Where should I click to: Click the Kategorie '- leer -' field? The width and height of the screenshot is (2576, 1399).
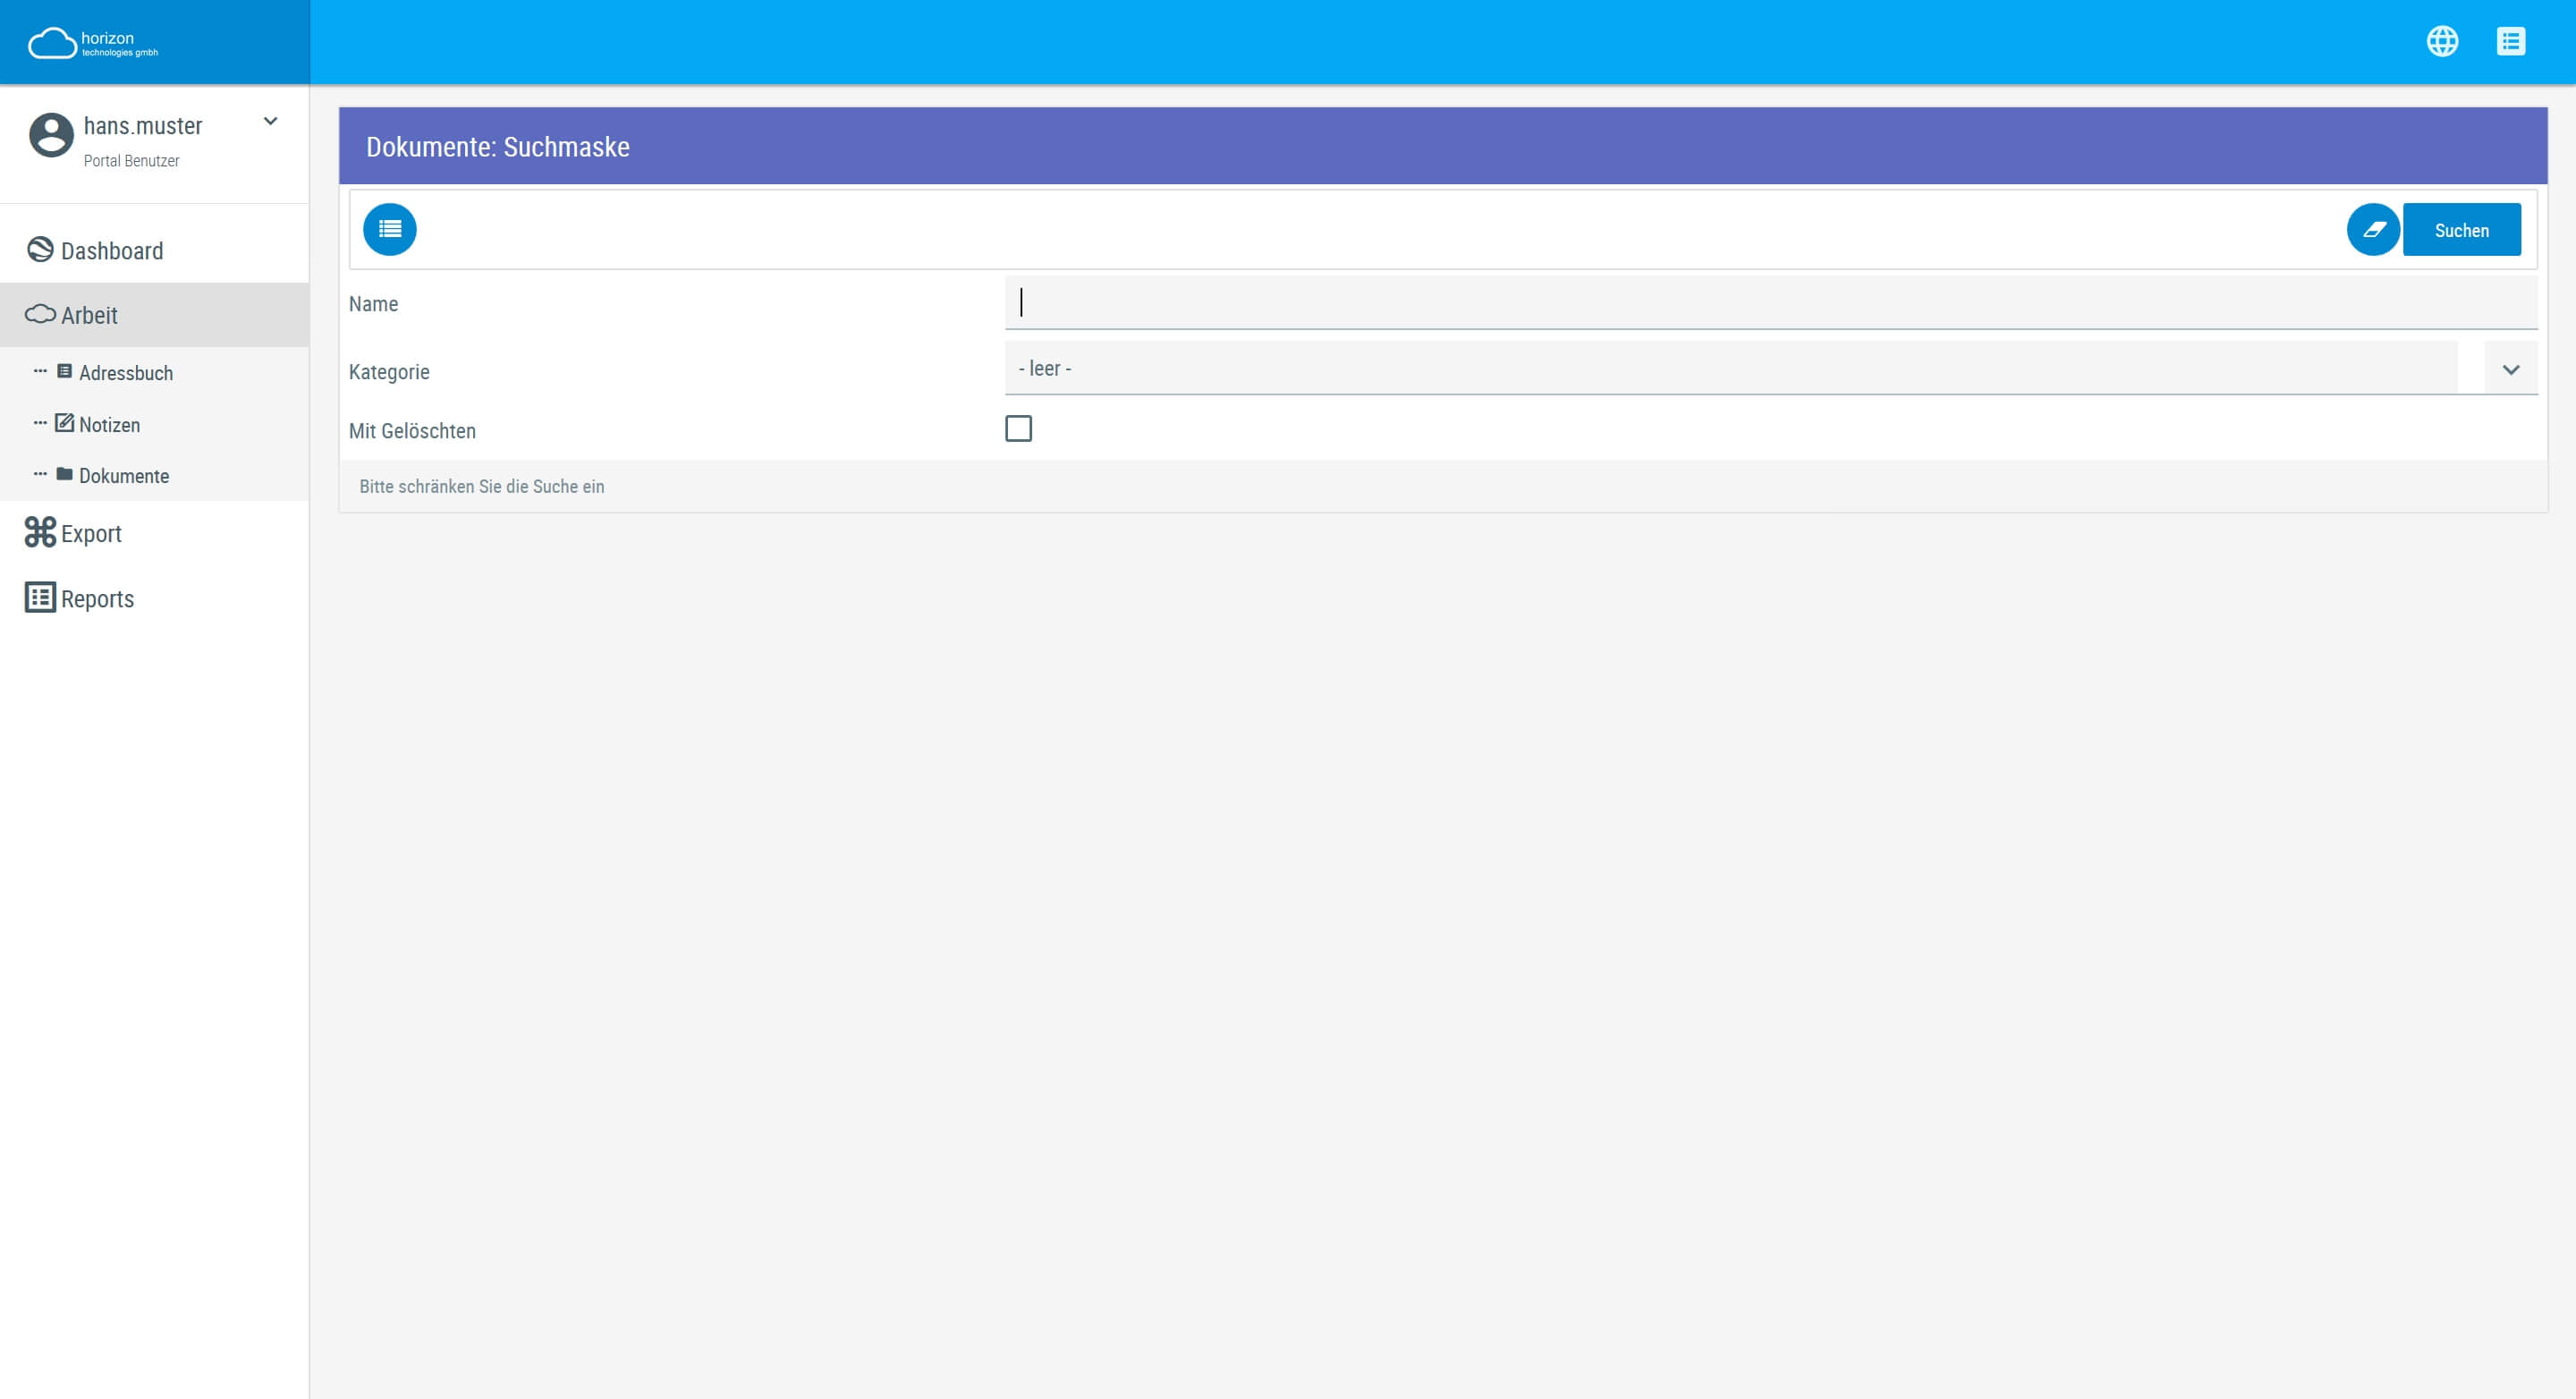[1730, 368]
